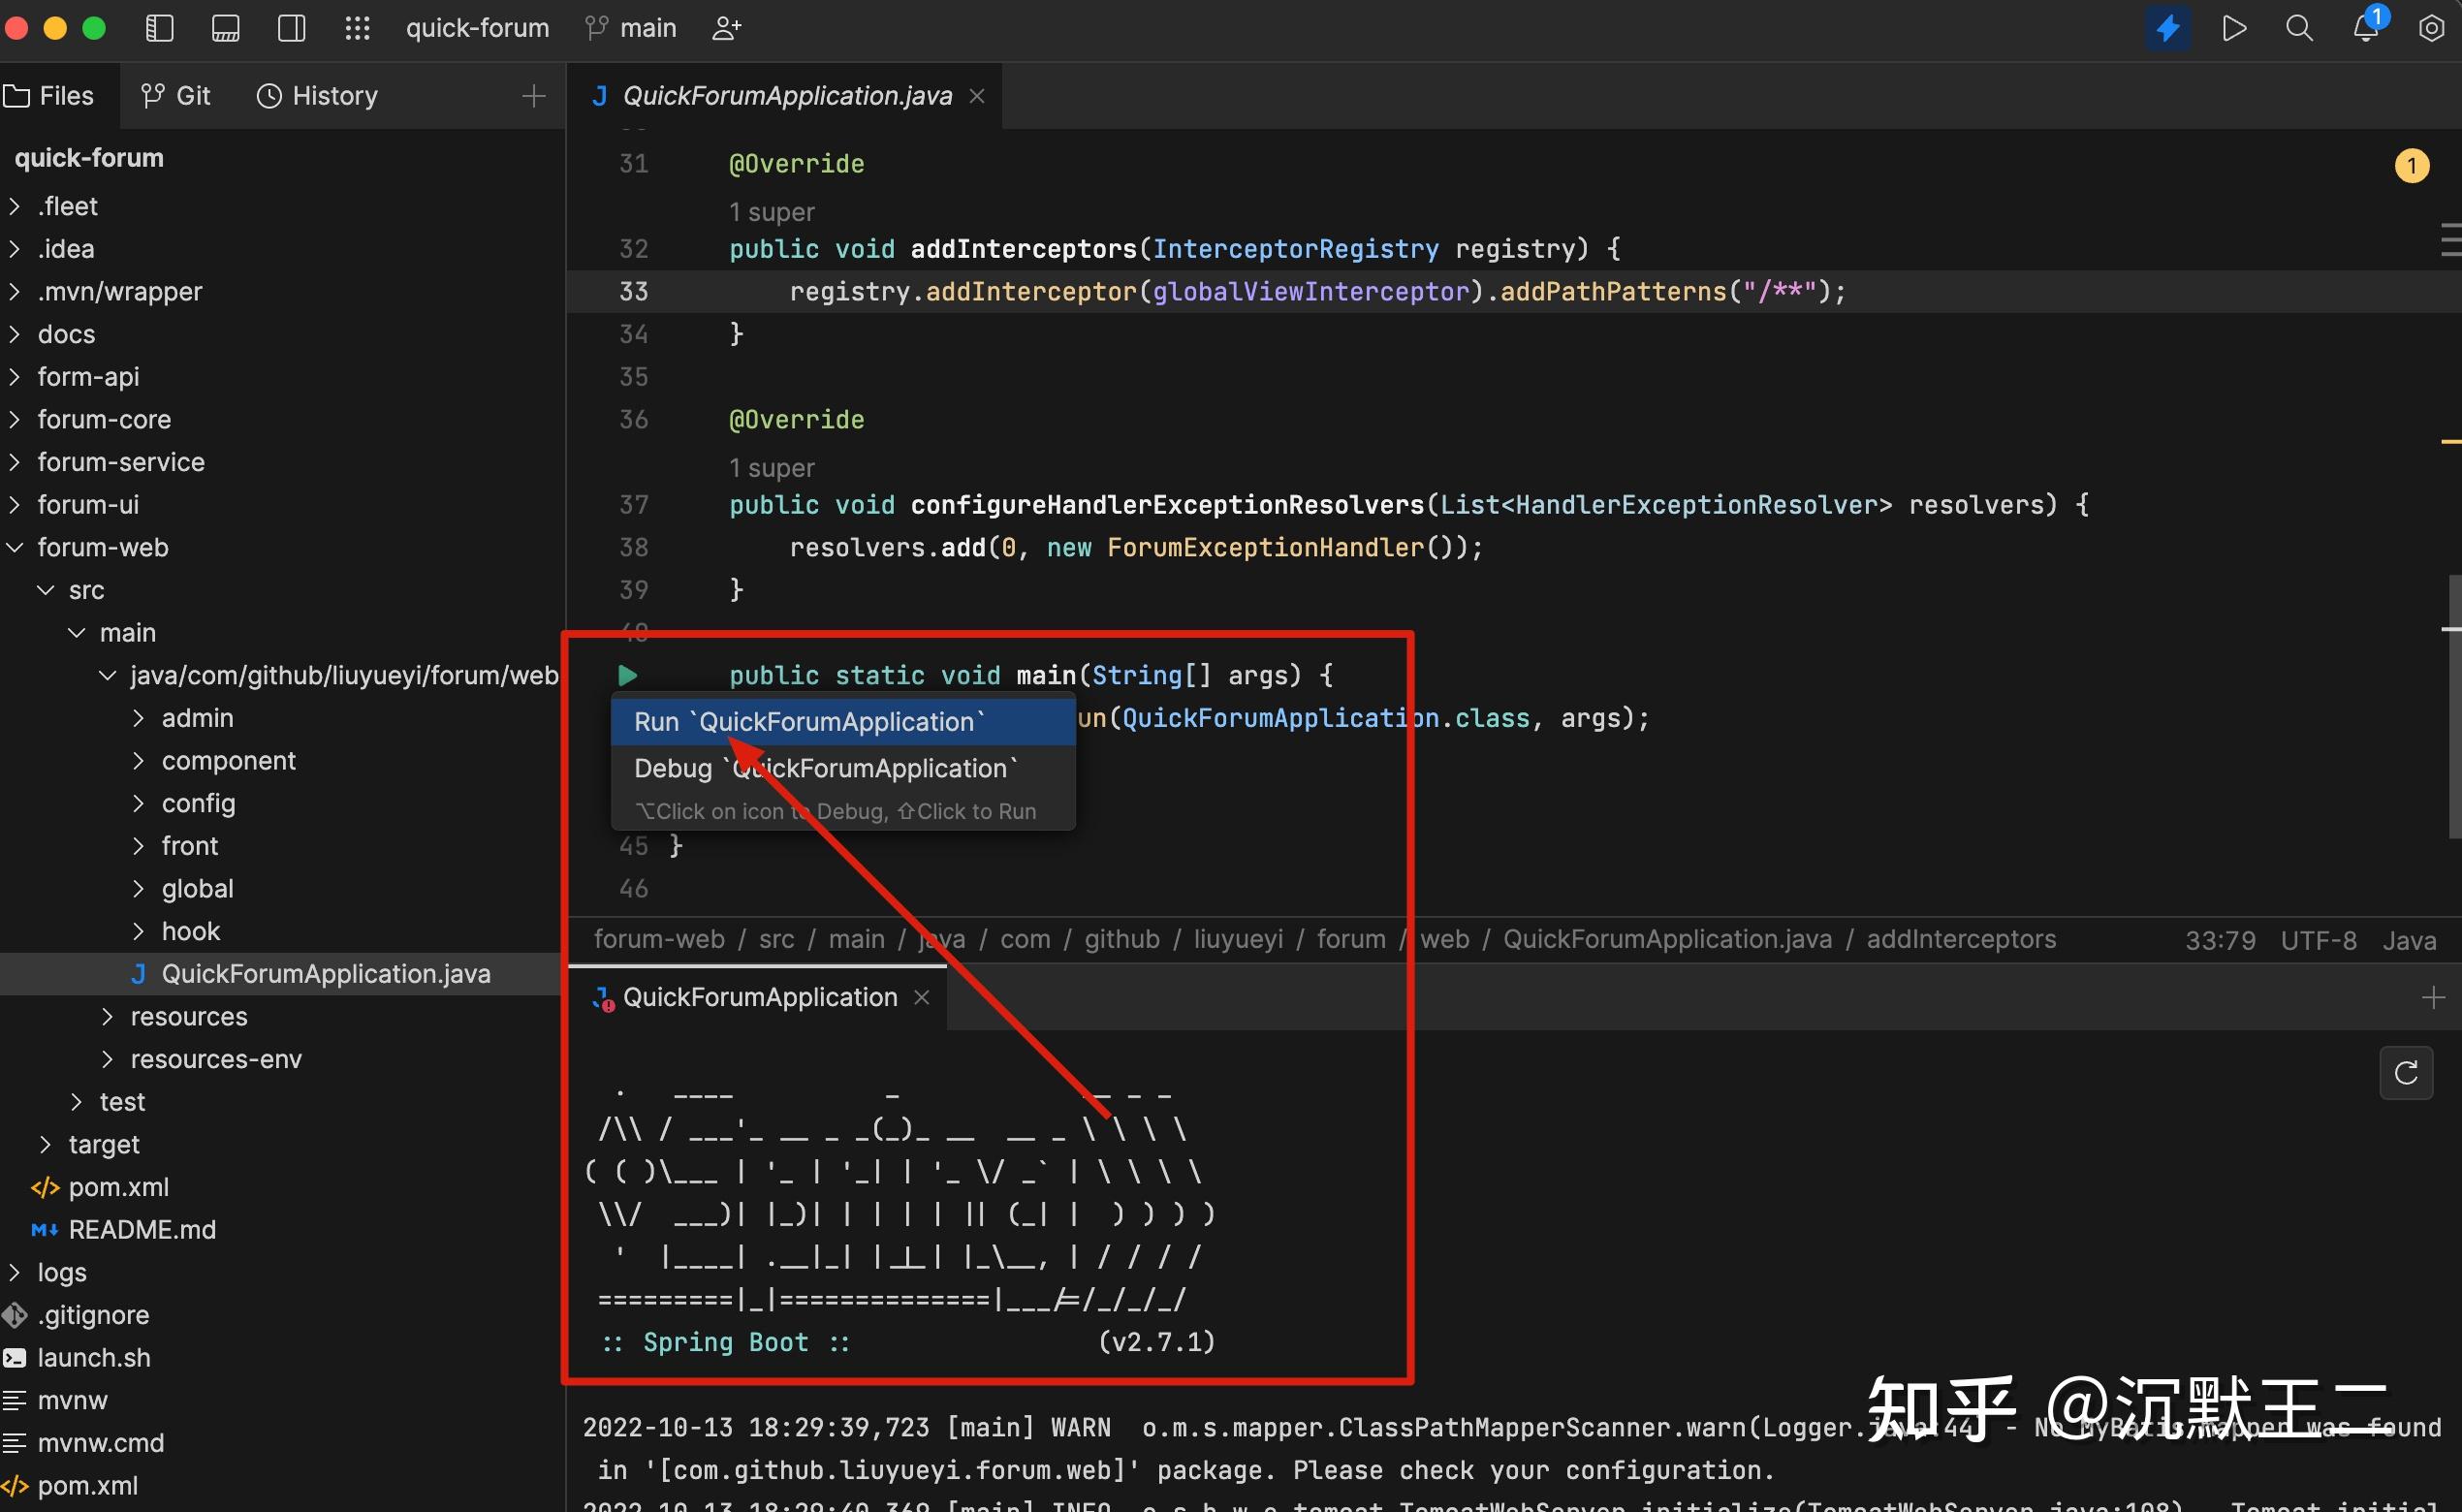The height and width of the screenshot is (1512, 2462).
Task: Click the 33:79 cursor position indicator
Action: point(2220,941)
